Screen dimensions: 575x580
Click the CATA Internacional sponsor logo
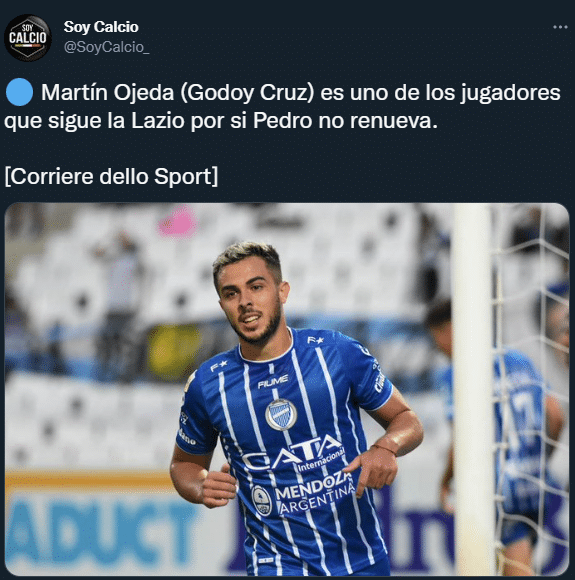tap(294, 454)
